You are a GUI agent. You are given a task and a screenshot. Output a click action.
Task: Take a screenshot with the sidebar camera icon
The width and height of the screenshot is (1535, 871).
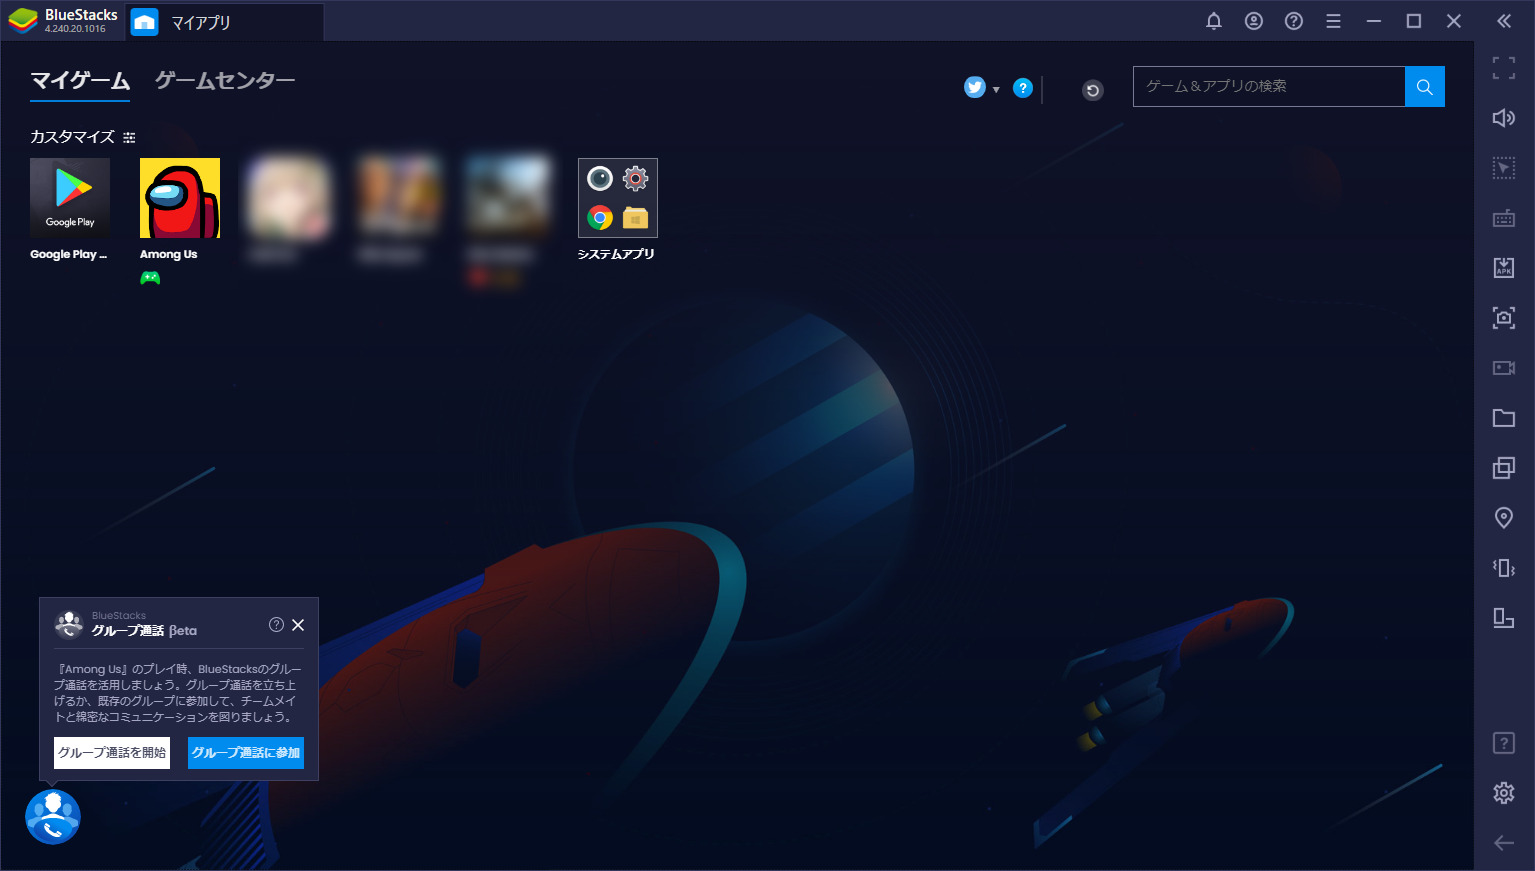(x=1504, y=318)
